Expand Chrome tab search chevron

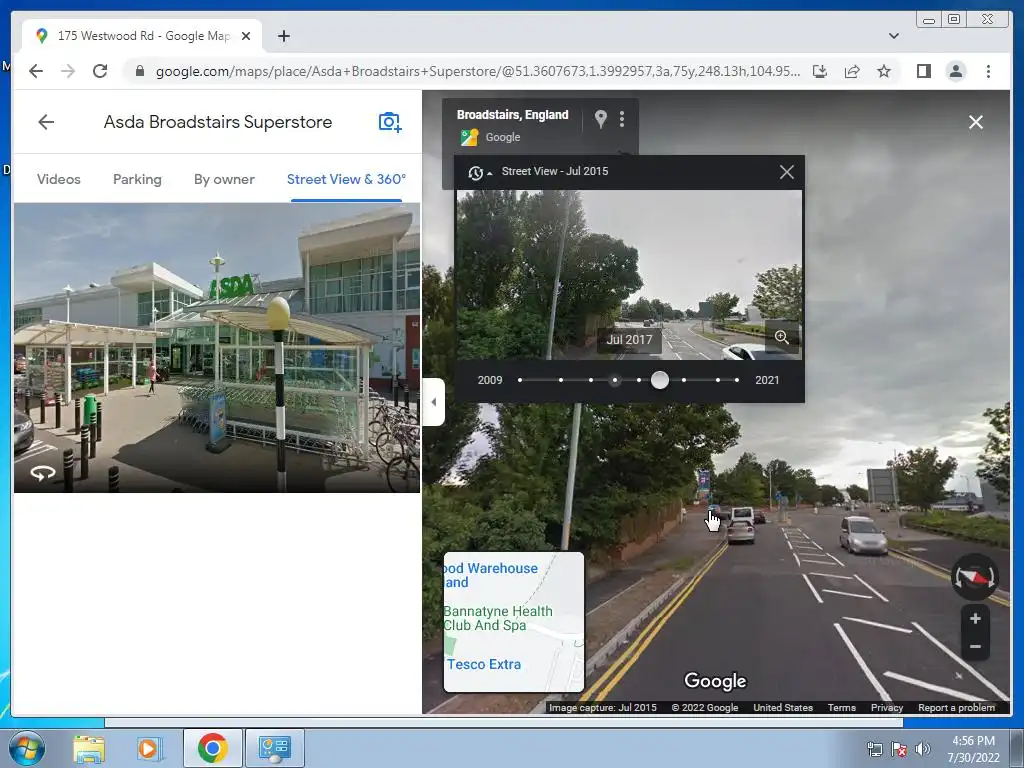[893, 36]
